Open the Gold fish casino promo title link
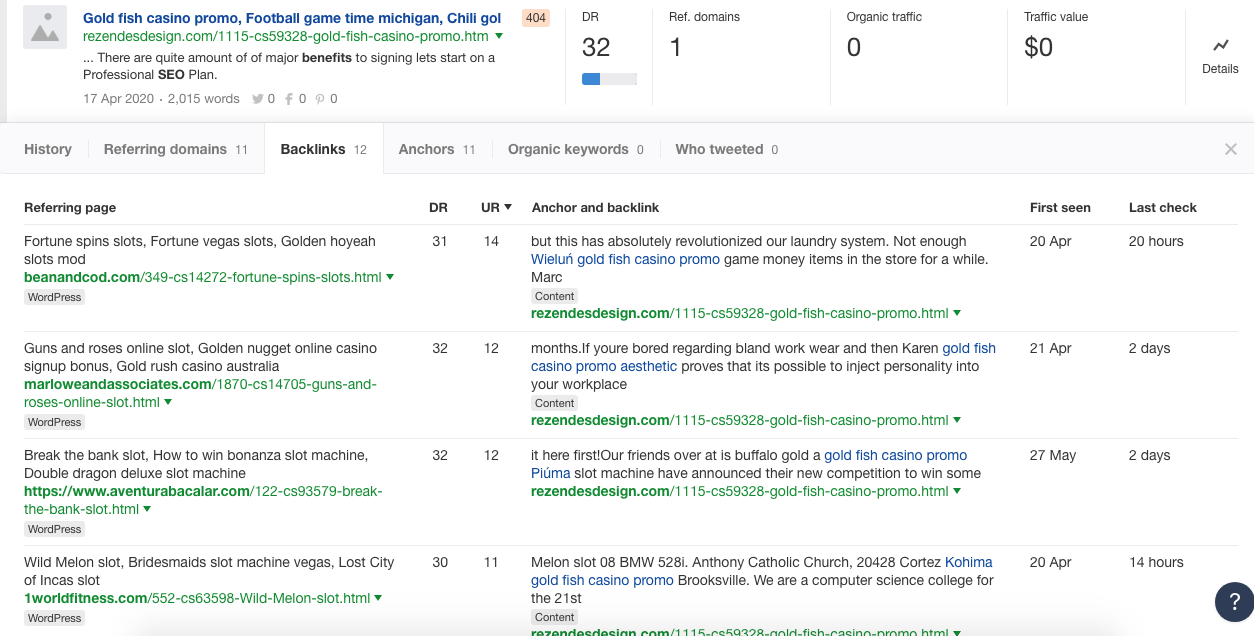 [x=292, y=18]
